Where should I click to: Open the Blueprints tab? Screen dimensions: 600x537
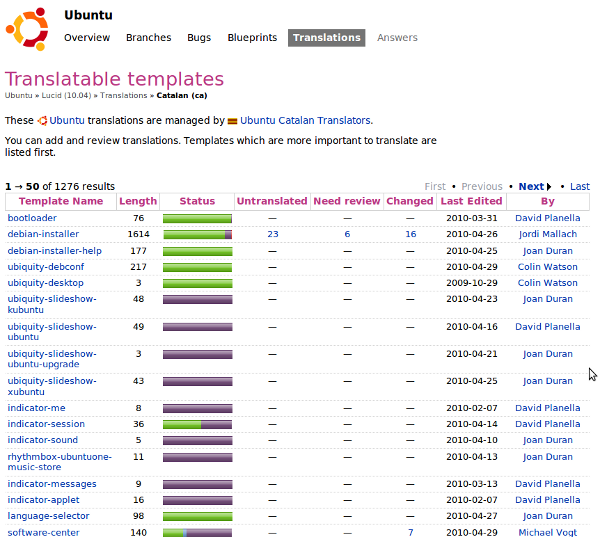(x=252, y=38)
